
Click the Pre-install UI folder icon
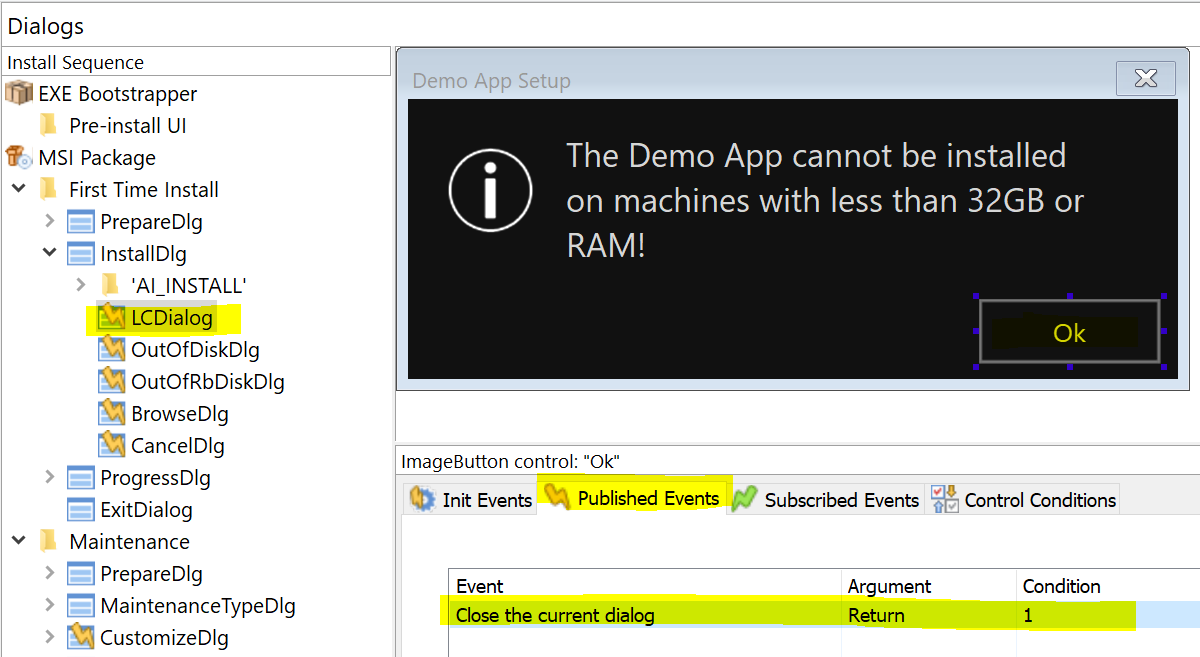49,126
